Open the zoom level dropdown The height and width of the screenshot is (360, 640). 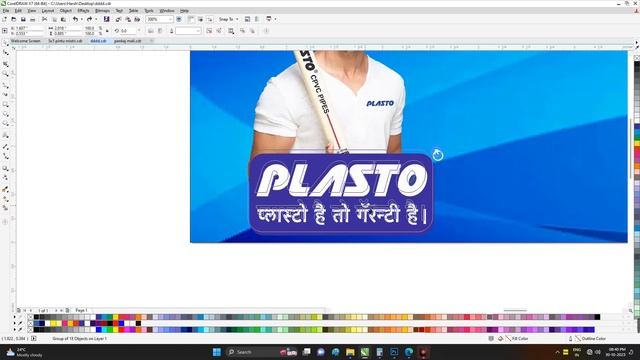click(x=171, y=19)
